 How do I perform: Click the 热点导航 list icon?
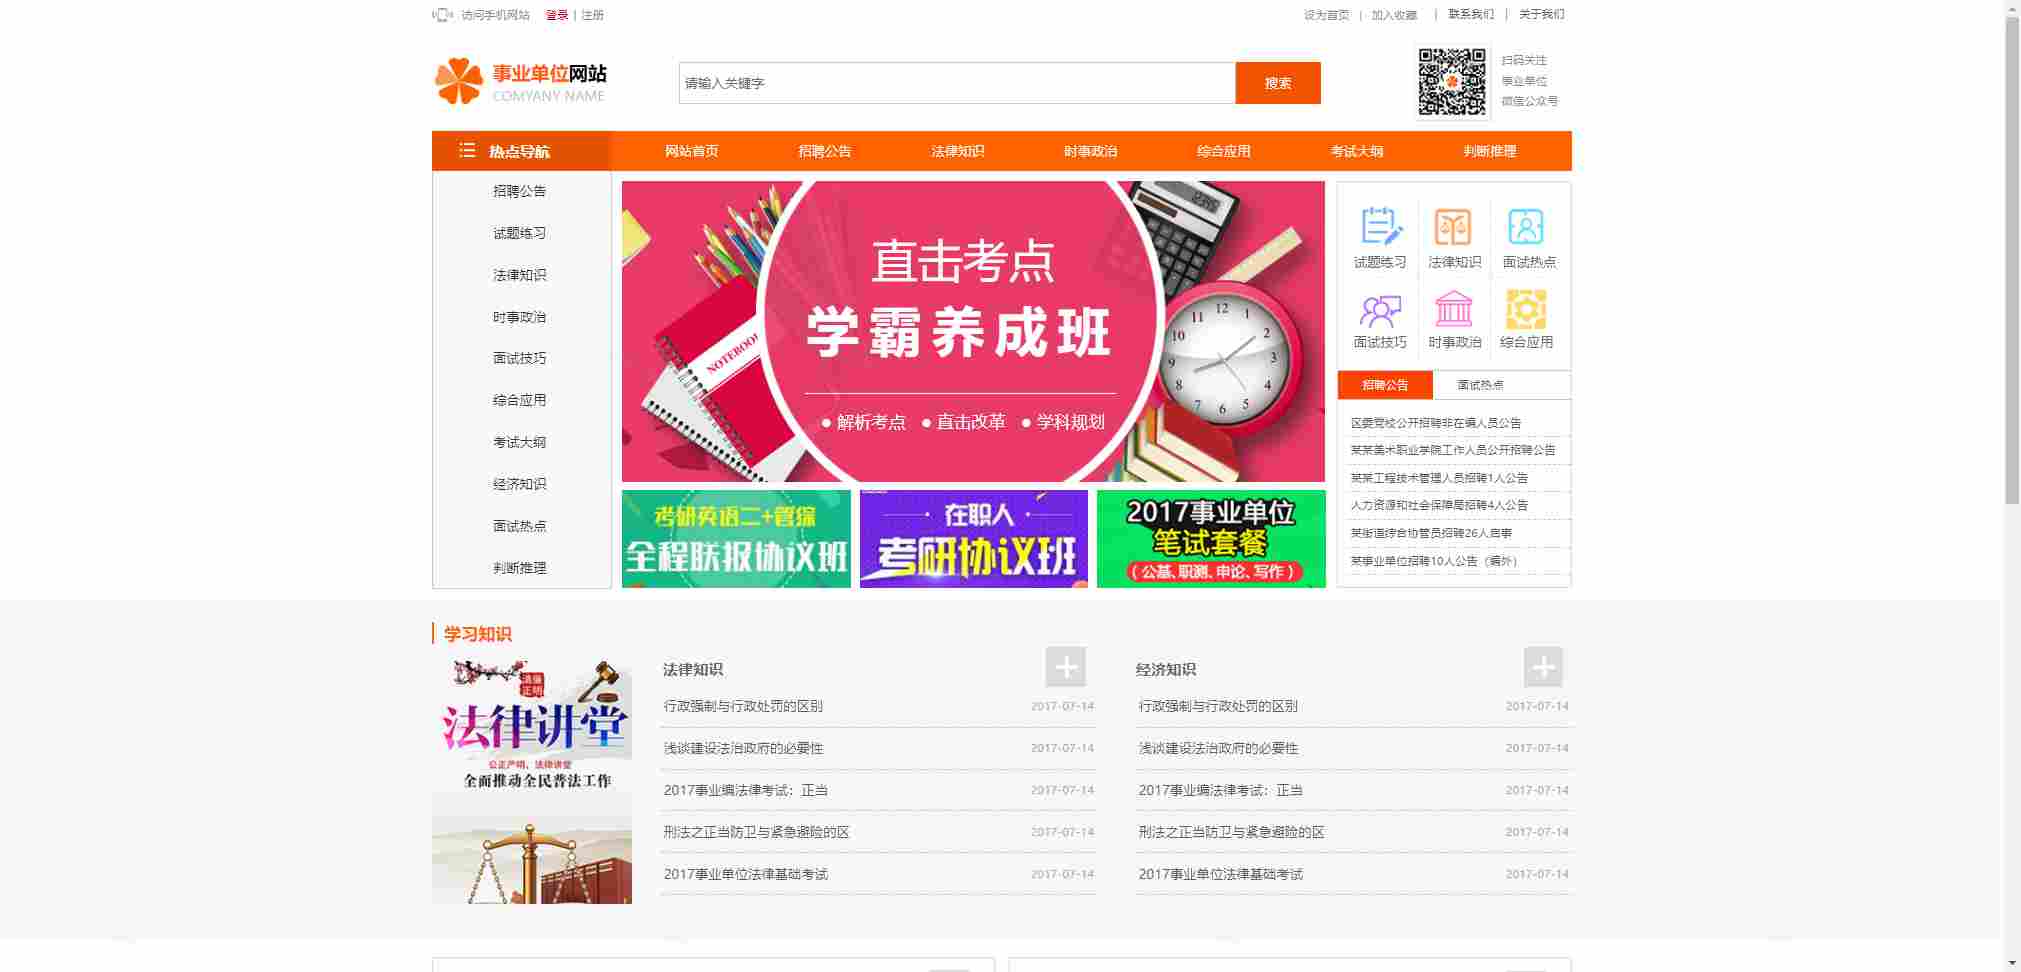coord(467,150)
